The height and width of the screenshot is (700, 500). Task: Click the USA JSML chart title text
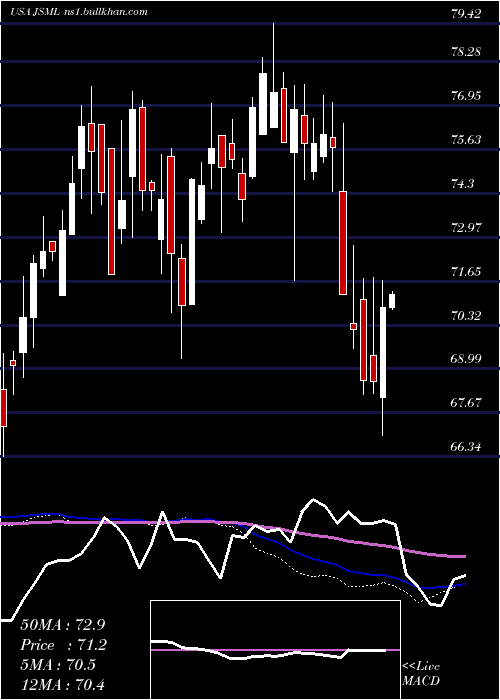click(79, 12)
